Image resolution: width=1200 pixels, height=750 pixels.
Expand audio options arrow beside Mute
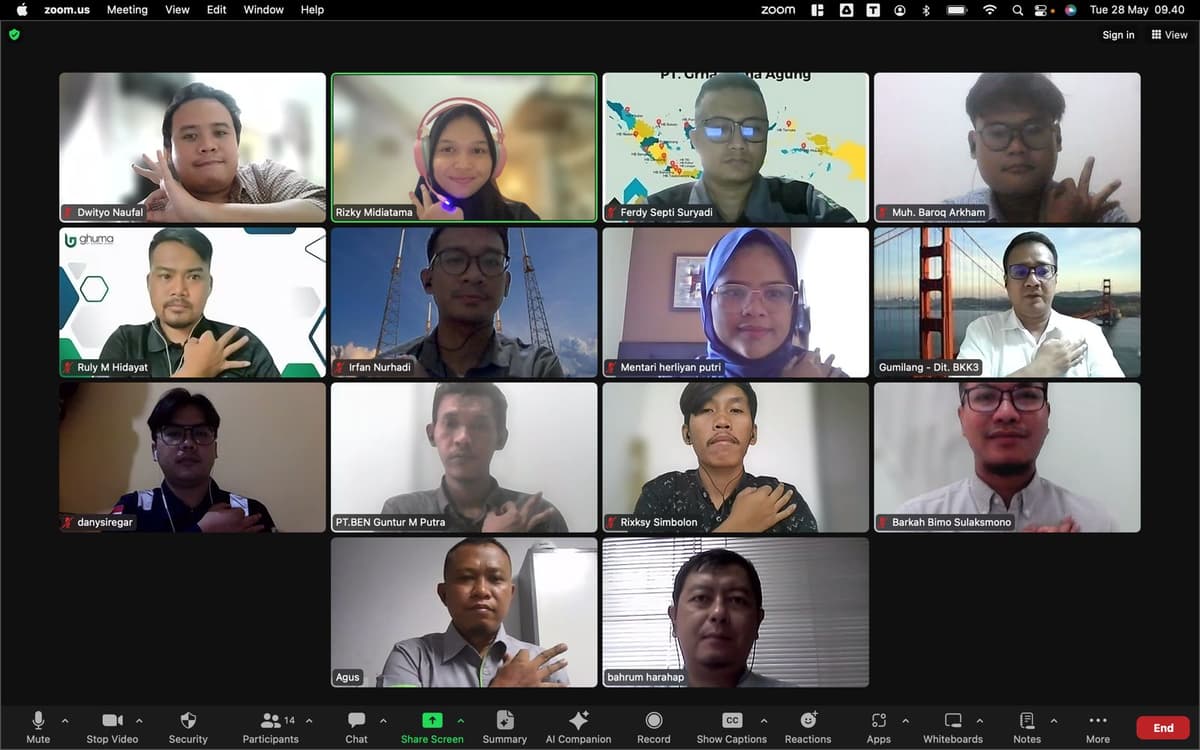pos(65,721)
